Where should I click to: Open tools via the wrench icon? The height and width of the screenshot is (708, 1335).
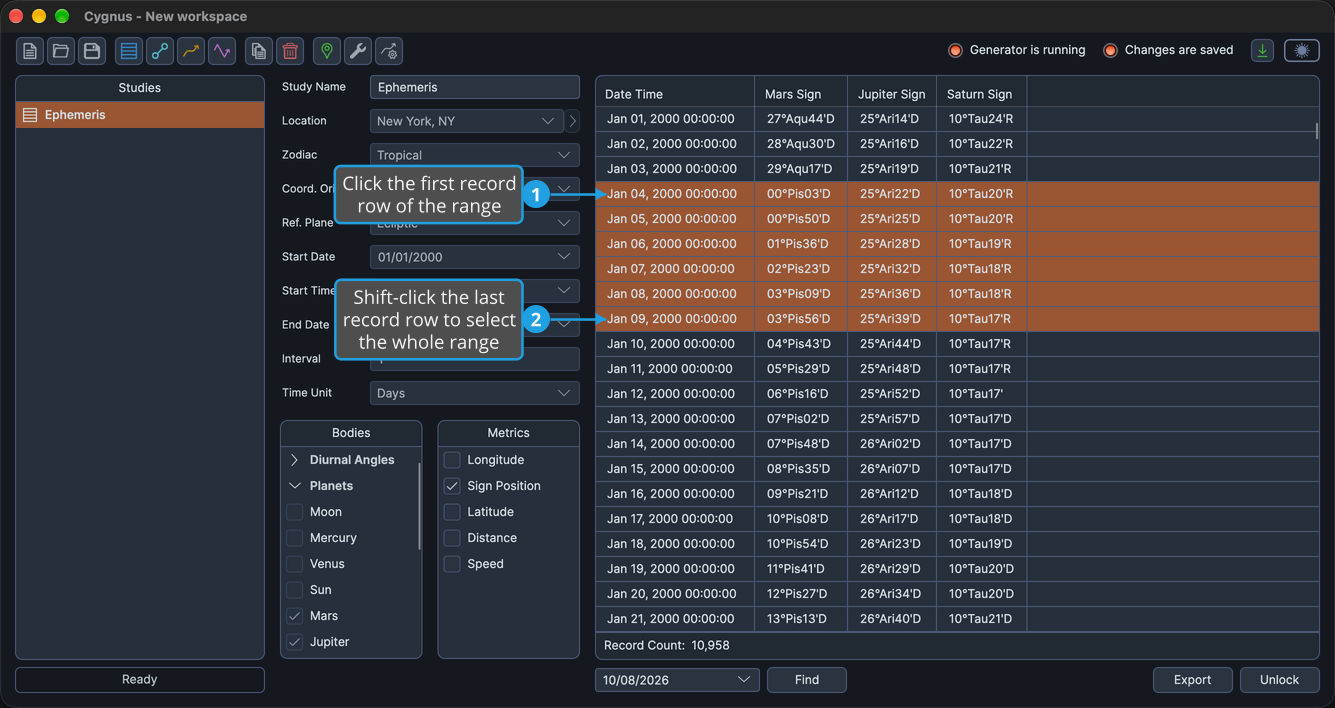point(358,51)
